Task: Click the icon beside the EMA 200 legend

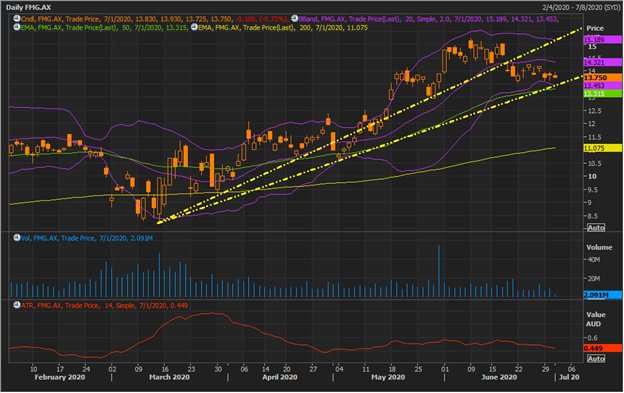Action: click(194, 27)
